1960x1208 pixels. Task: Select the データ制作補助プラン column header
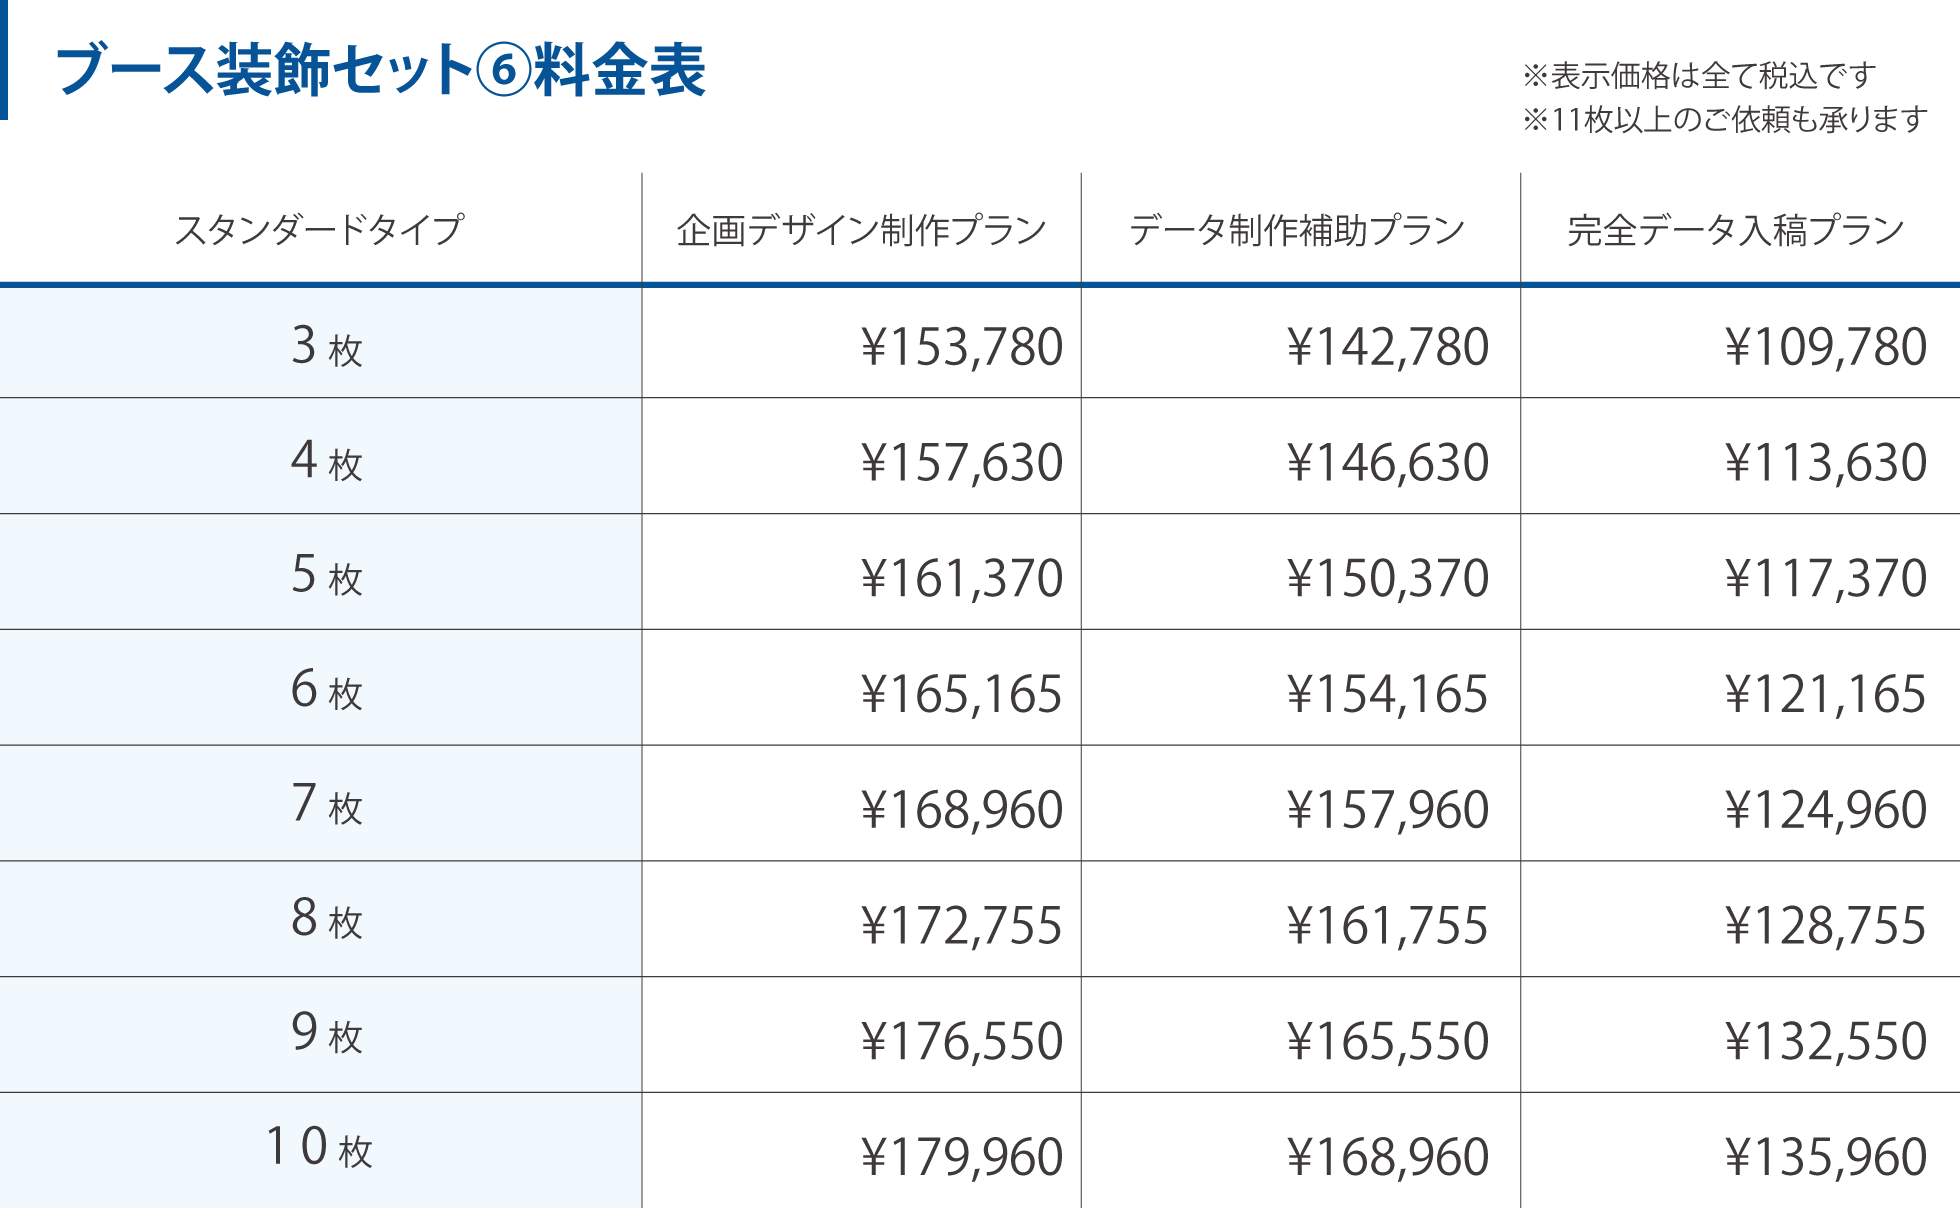tap(1297, 230)
